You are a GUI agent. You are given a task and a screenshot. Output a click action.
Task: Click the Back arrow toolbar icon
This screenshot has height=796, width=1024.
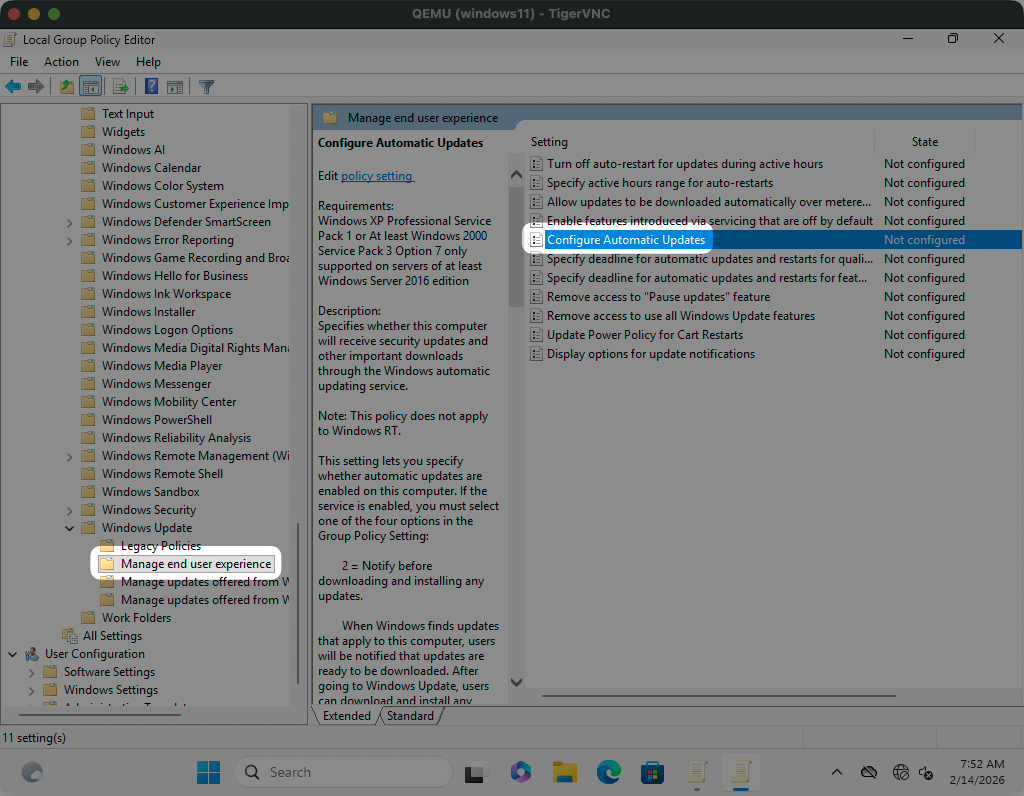coord(14,87)
